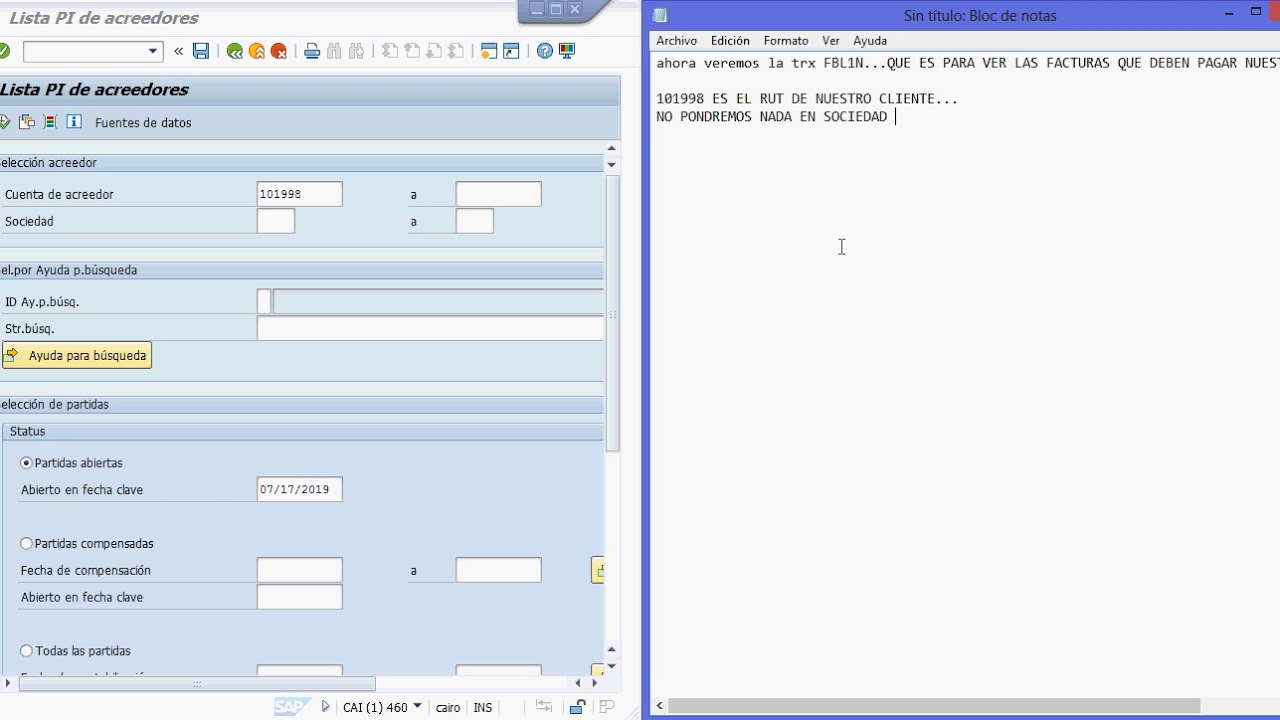Image resolution: width=1280 pixels, height=720 pixels.
Task: Click the Cuenta de acreedor upper-limit field
Action: point(498,194)
